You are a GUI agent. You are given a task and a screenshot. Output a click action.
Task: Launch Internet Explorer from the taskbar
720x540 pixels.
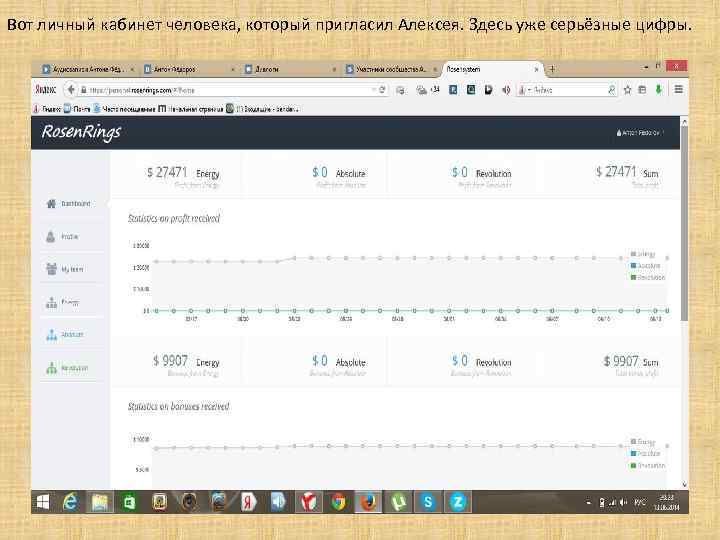pyautogui.click(x=70, y=502)
